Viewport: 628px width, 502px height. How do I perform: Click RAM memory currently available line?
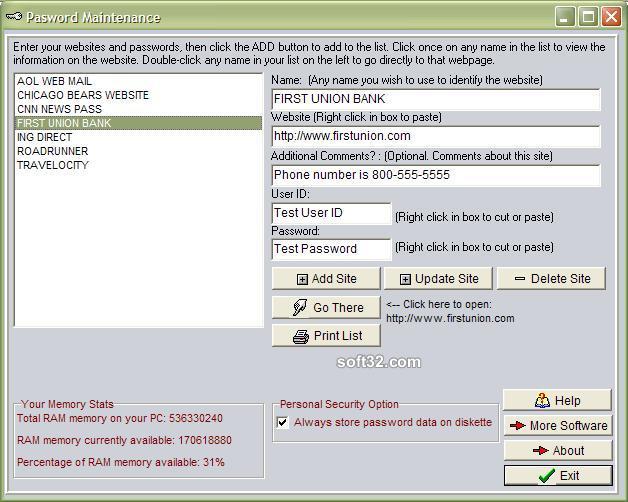tap(124, 440)
